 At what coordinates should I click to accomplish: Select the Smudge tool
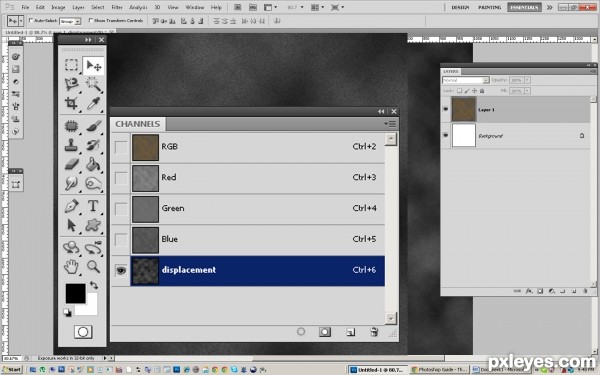[x=71, y=183]
